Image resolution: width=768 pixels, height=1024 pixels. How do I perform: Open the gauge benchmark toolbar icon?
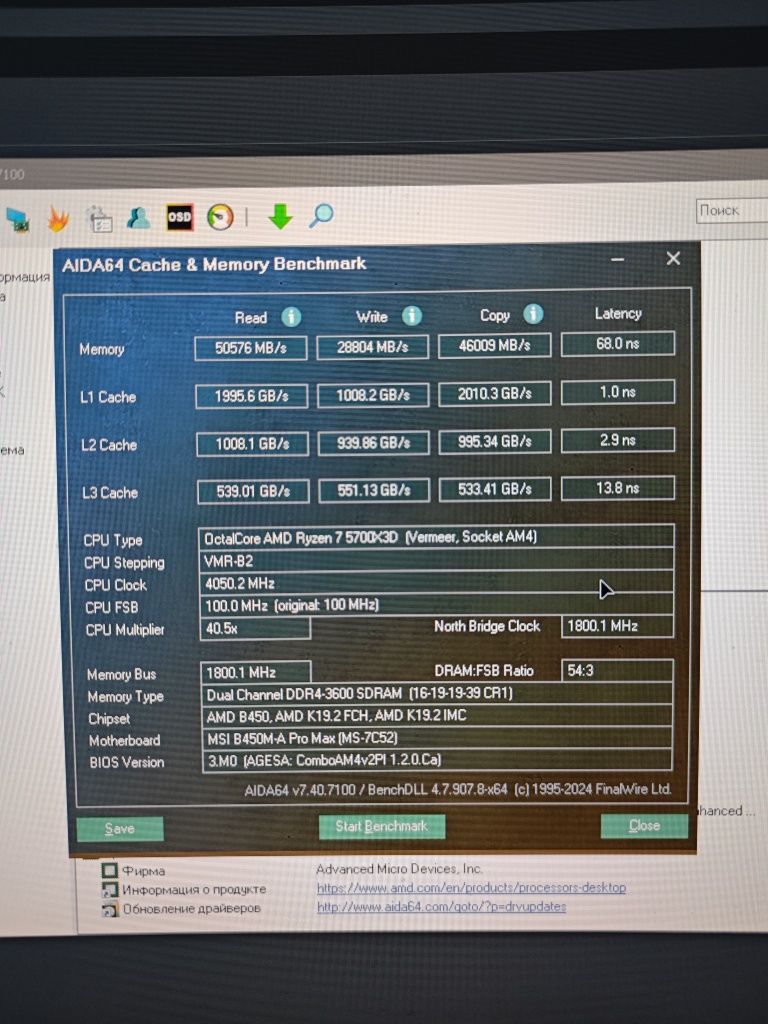tap(220, 217)
